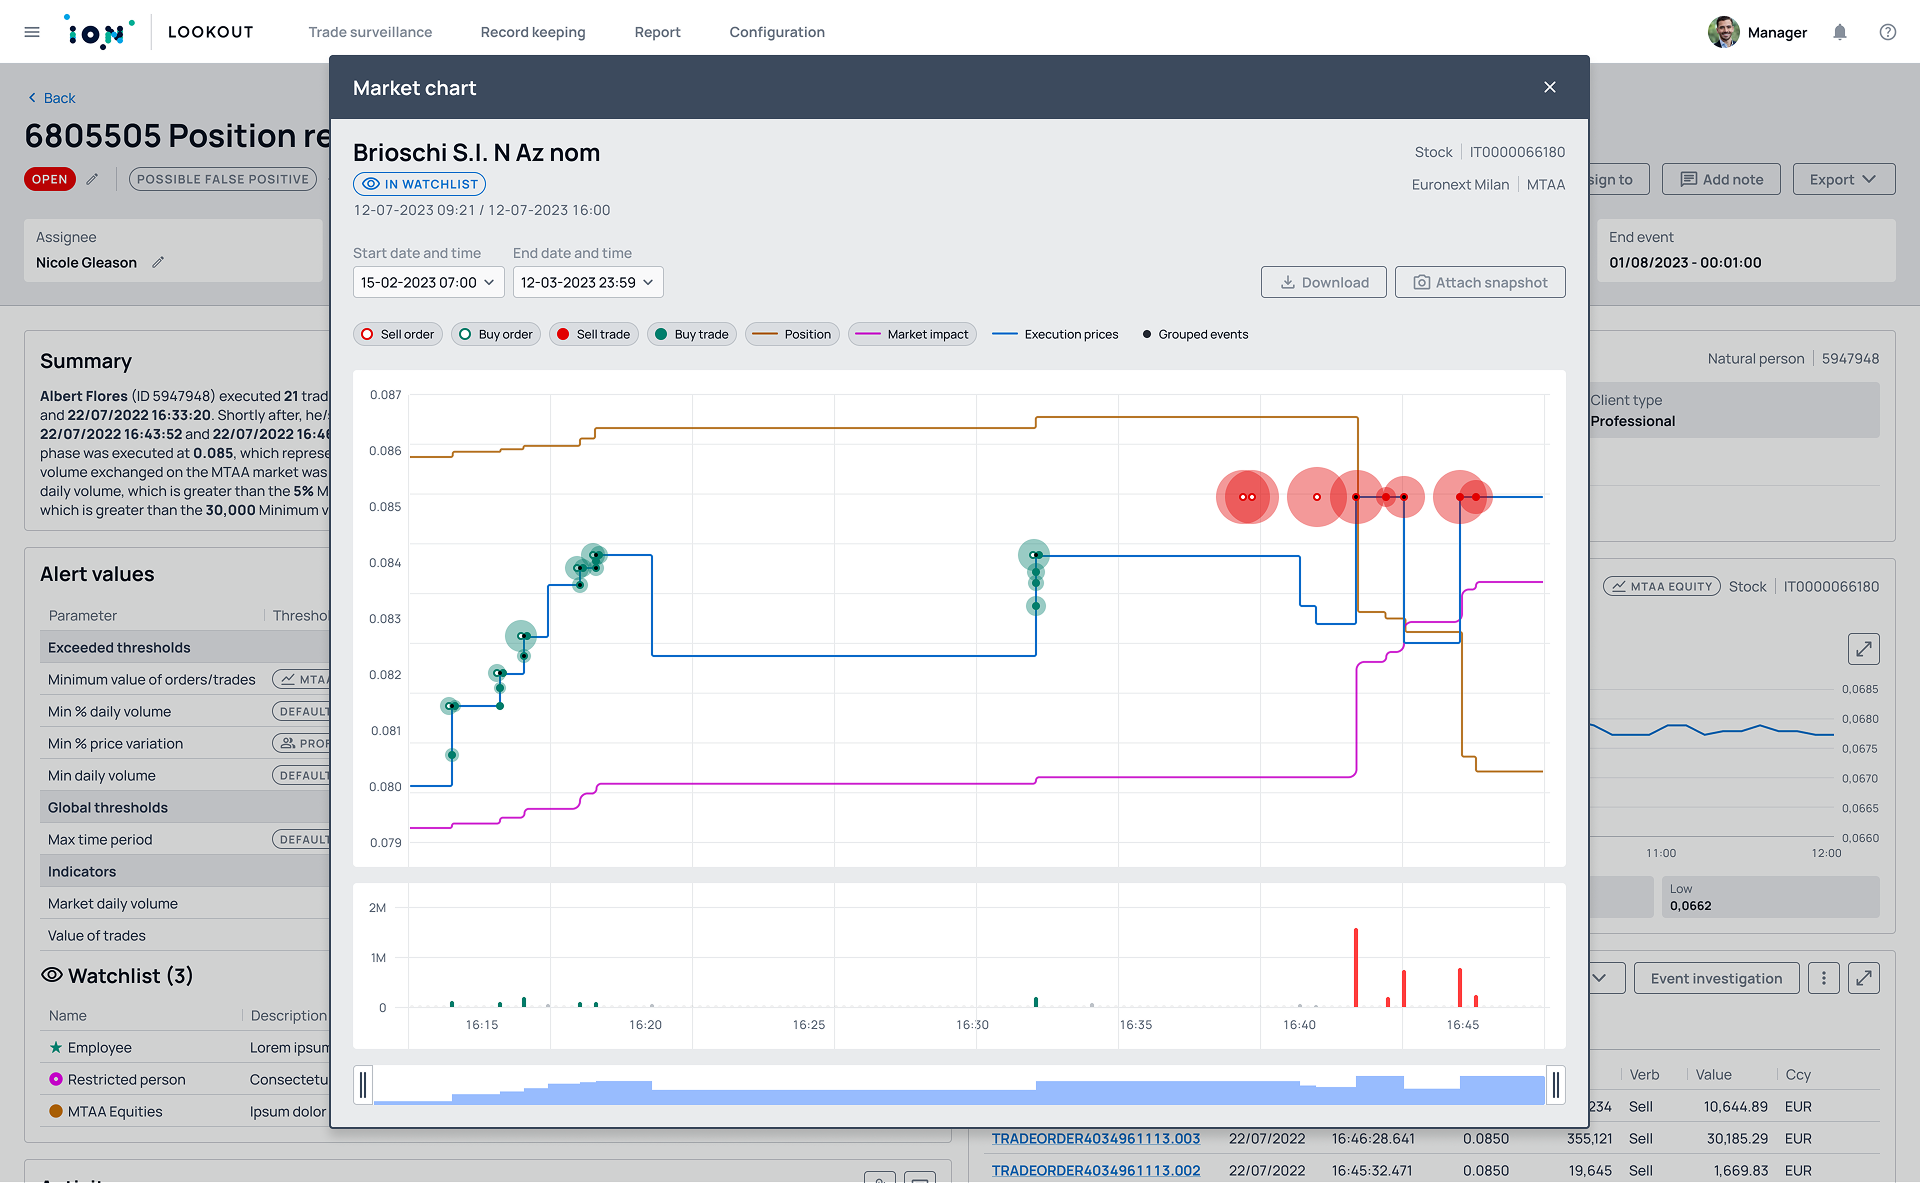Attach snapshot of the chart

click(x=1480, y=282)
